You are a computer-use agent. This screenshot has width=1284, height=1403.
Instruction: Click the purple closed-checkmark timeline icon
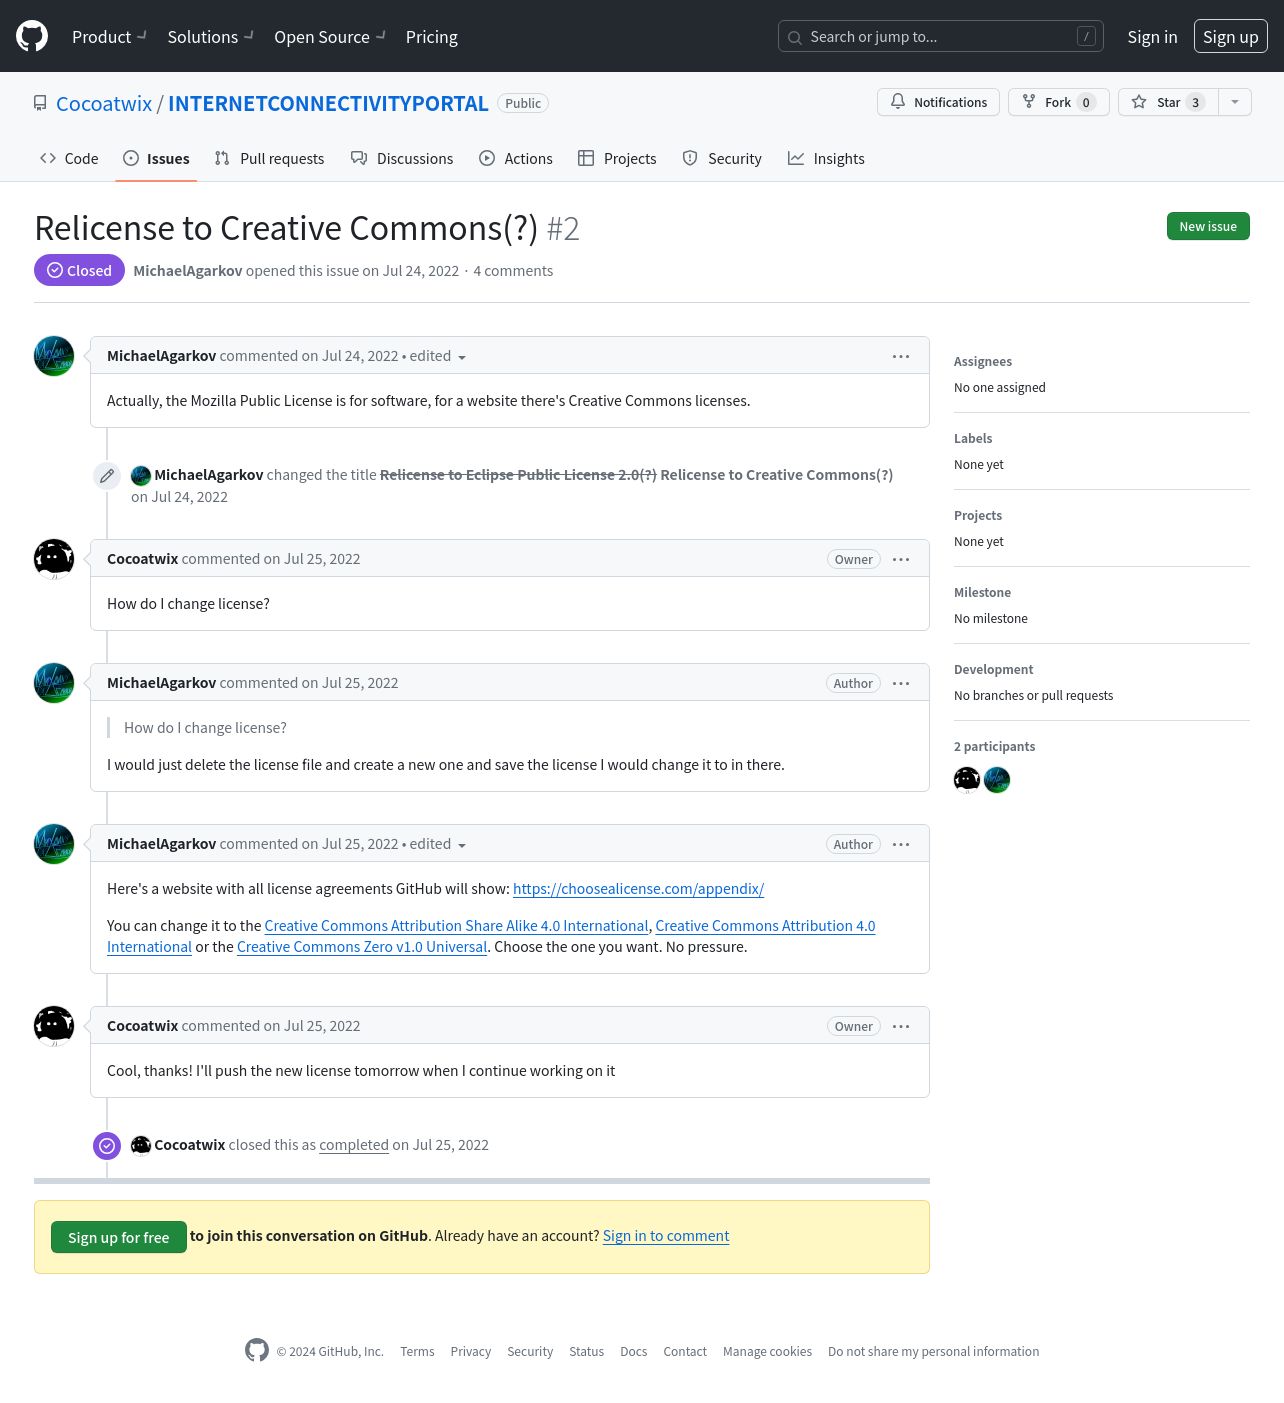click(107, 1146)
